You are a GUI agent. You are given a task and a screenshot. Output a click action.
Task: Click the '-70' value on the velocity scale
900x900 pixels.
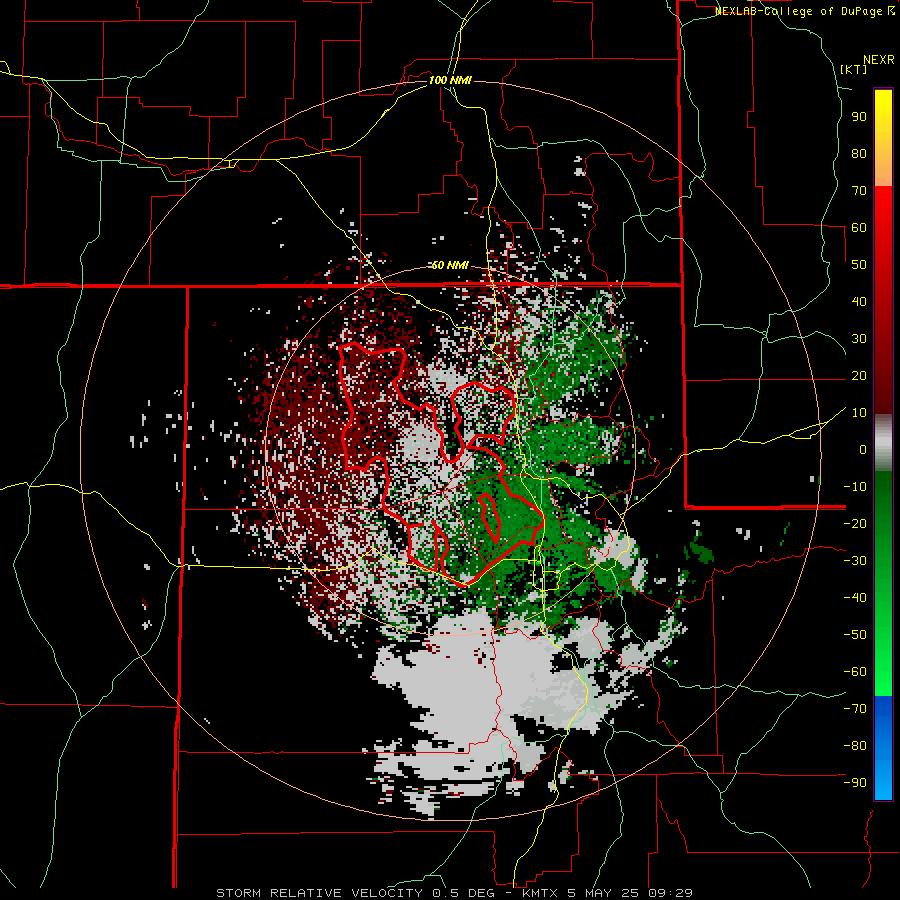(855, 709)
